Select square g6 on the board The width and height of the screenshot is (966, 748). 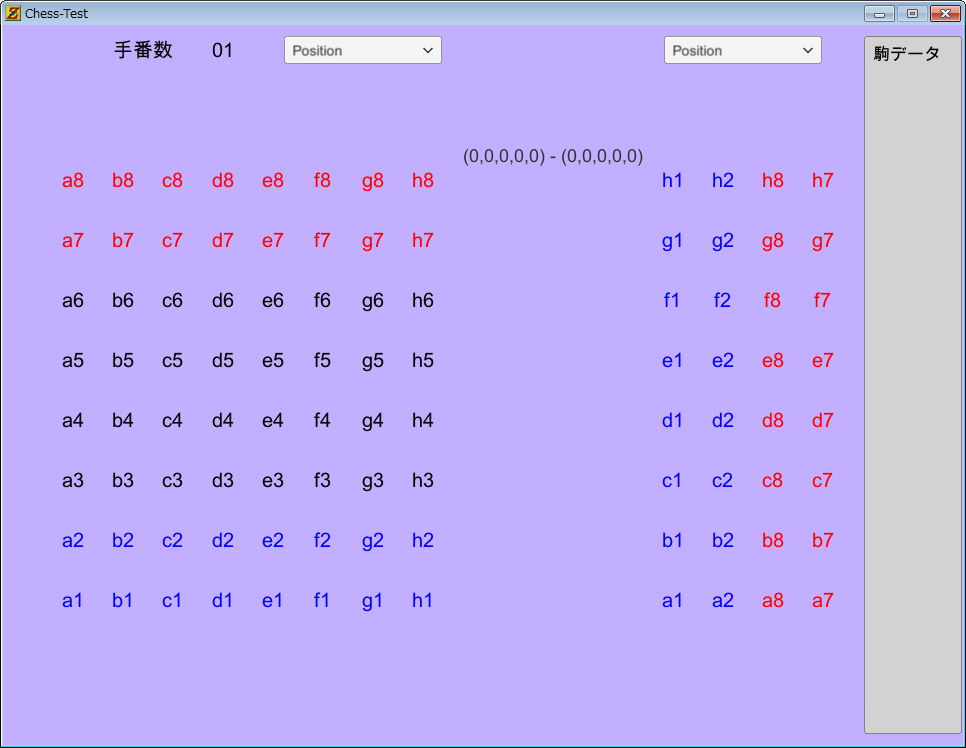tap(373, 301)
